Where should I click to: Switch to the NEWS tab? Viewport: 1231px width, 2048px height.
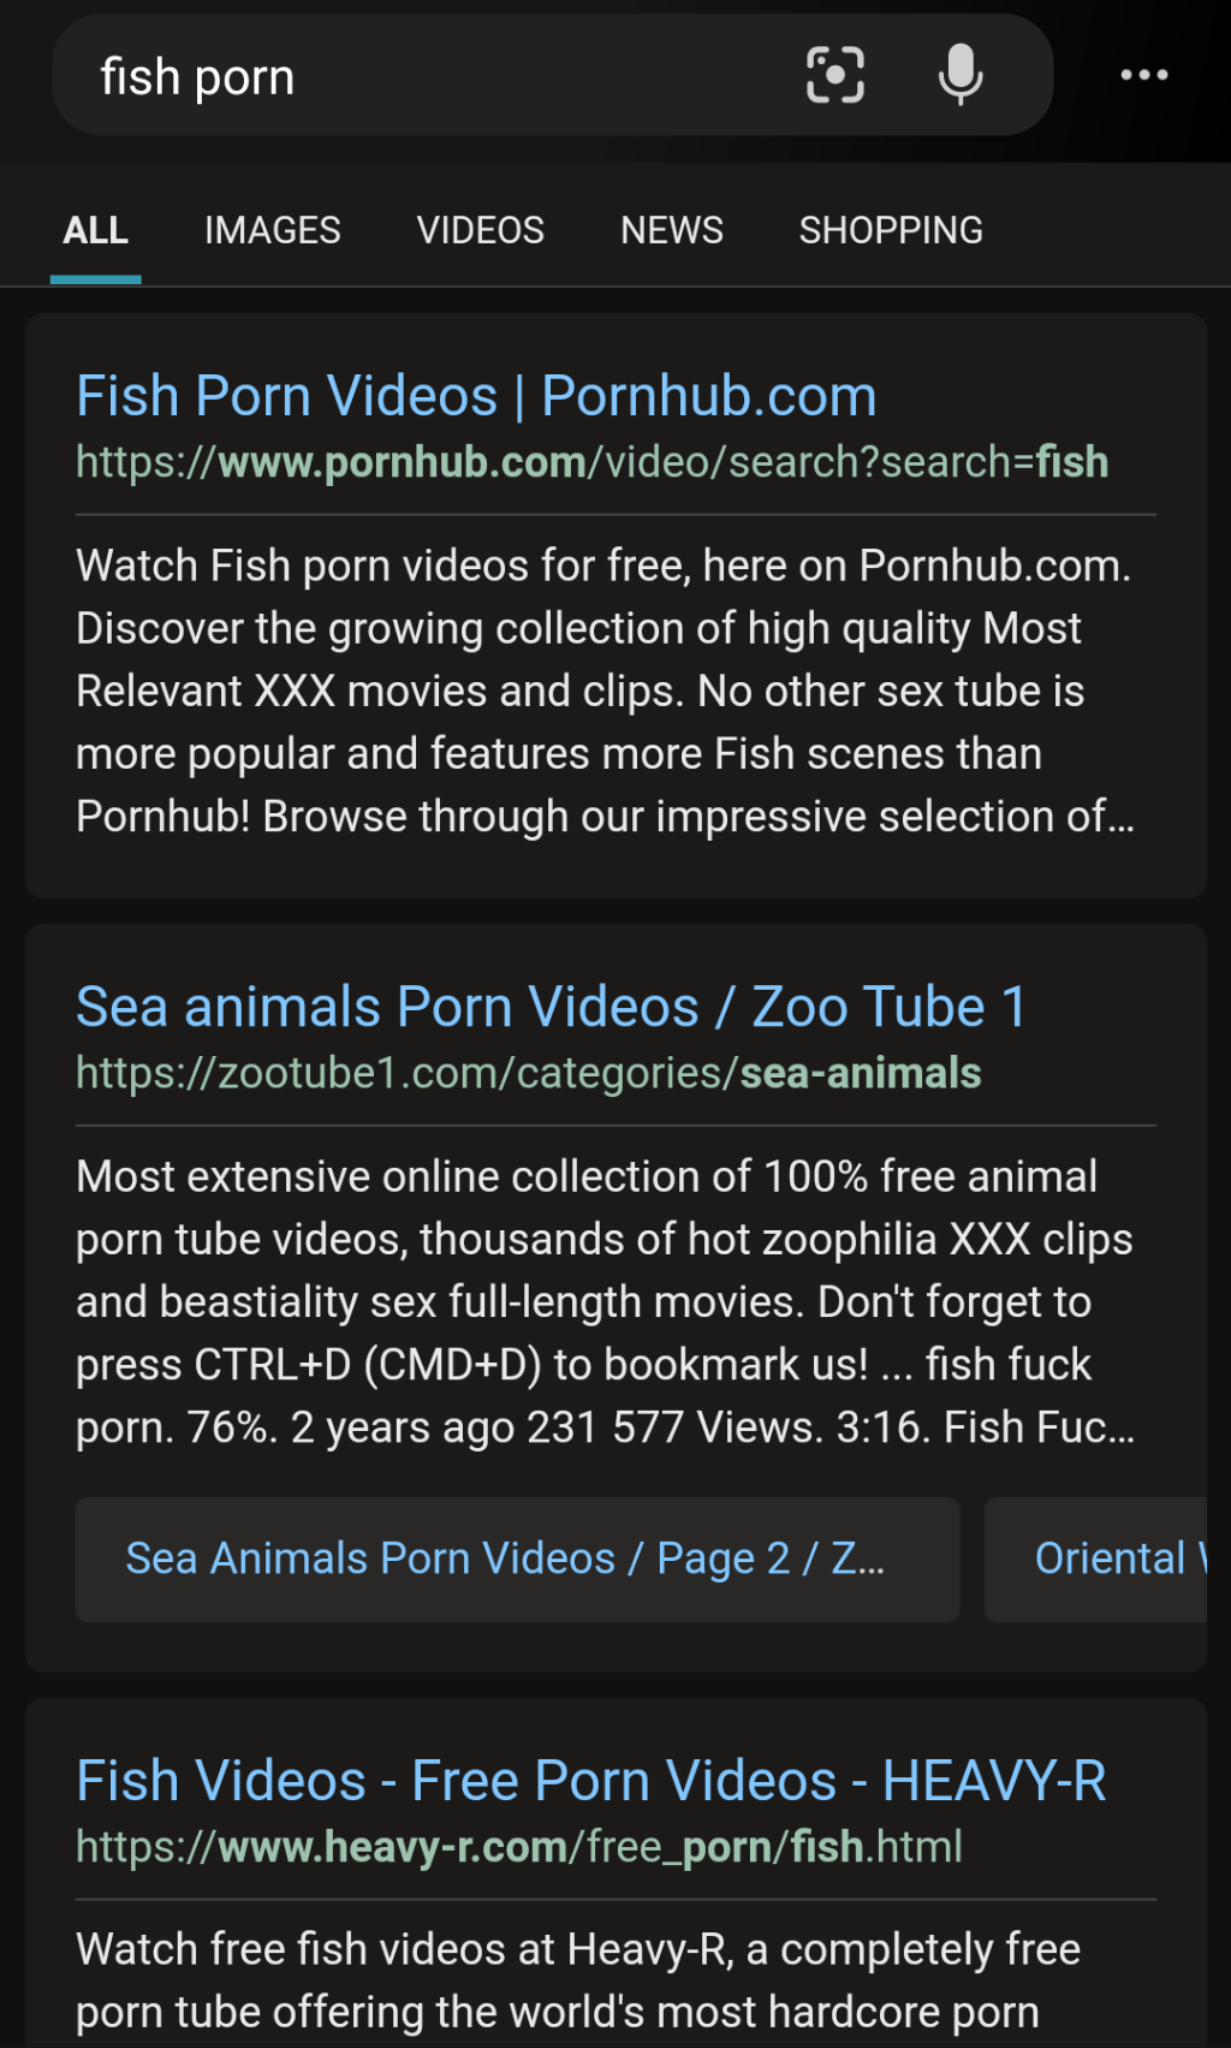pos(671,231)
